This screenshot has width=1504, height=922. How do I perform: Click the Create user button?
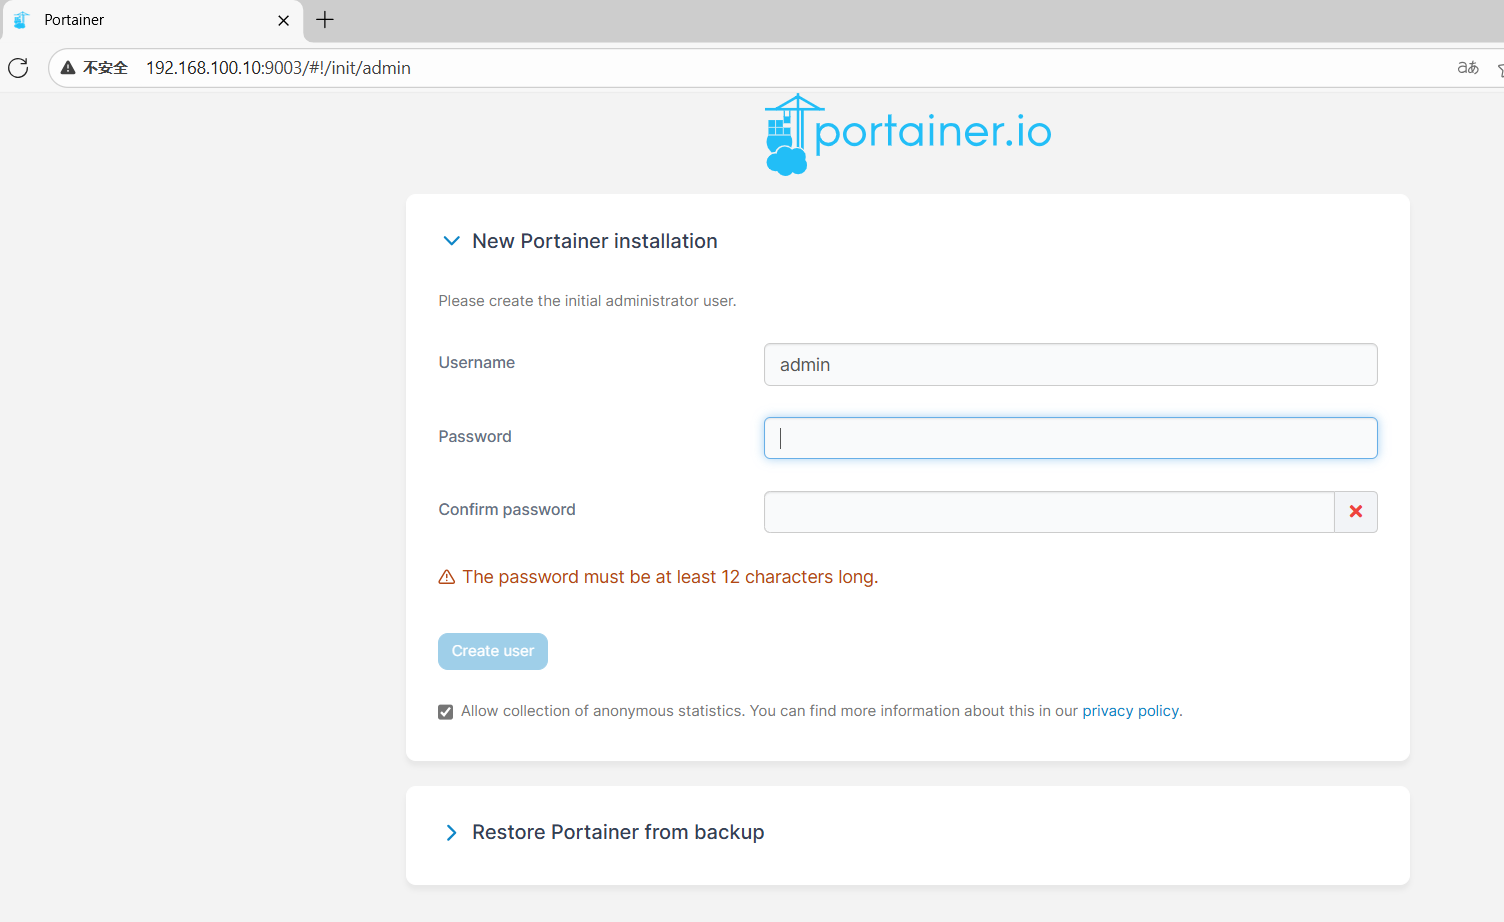pyautogui.click(x=493, y=651)
